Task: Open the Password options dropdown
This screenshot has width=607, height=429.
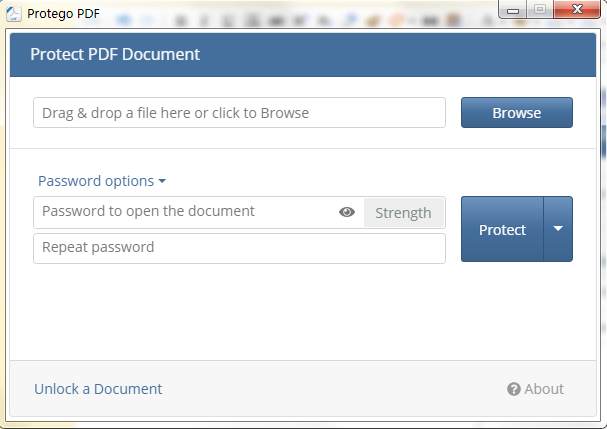Action: click(101, 181)
